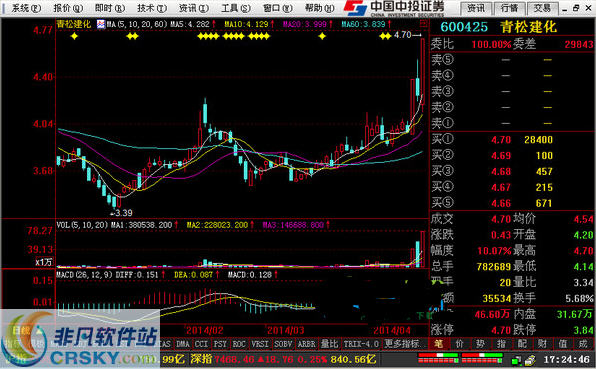Select the 值 tab in quote panel

click(563, 344)
